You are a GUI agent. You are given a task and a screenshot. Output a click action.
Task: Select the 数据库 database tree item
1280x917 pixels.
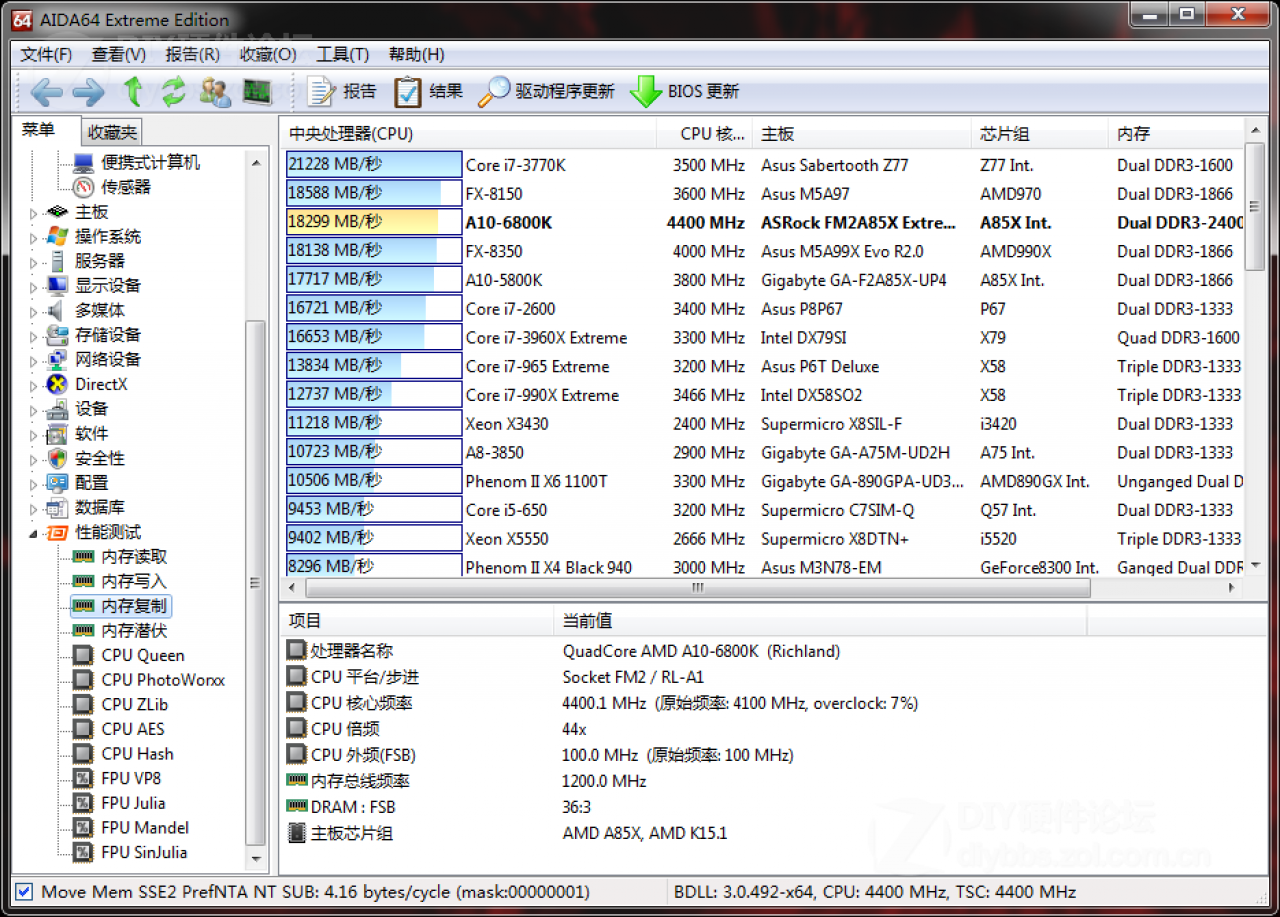point(99,508)
